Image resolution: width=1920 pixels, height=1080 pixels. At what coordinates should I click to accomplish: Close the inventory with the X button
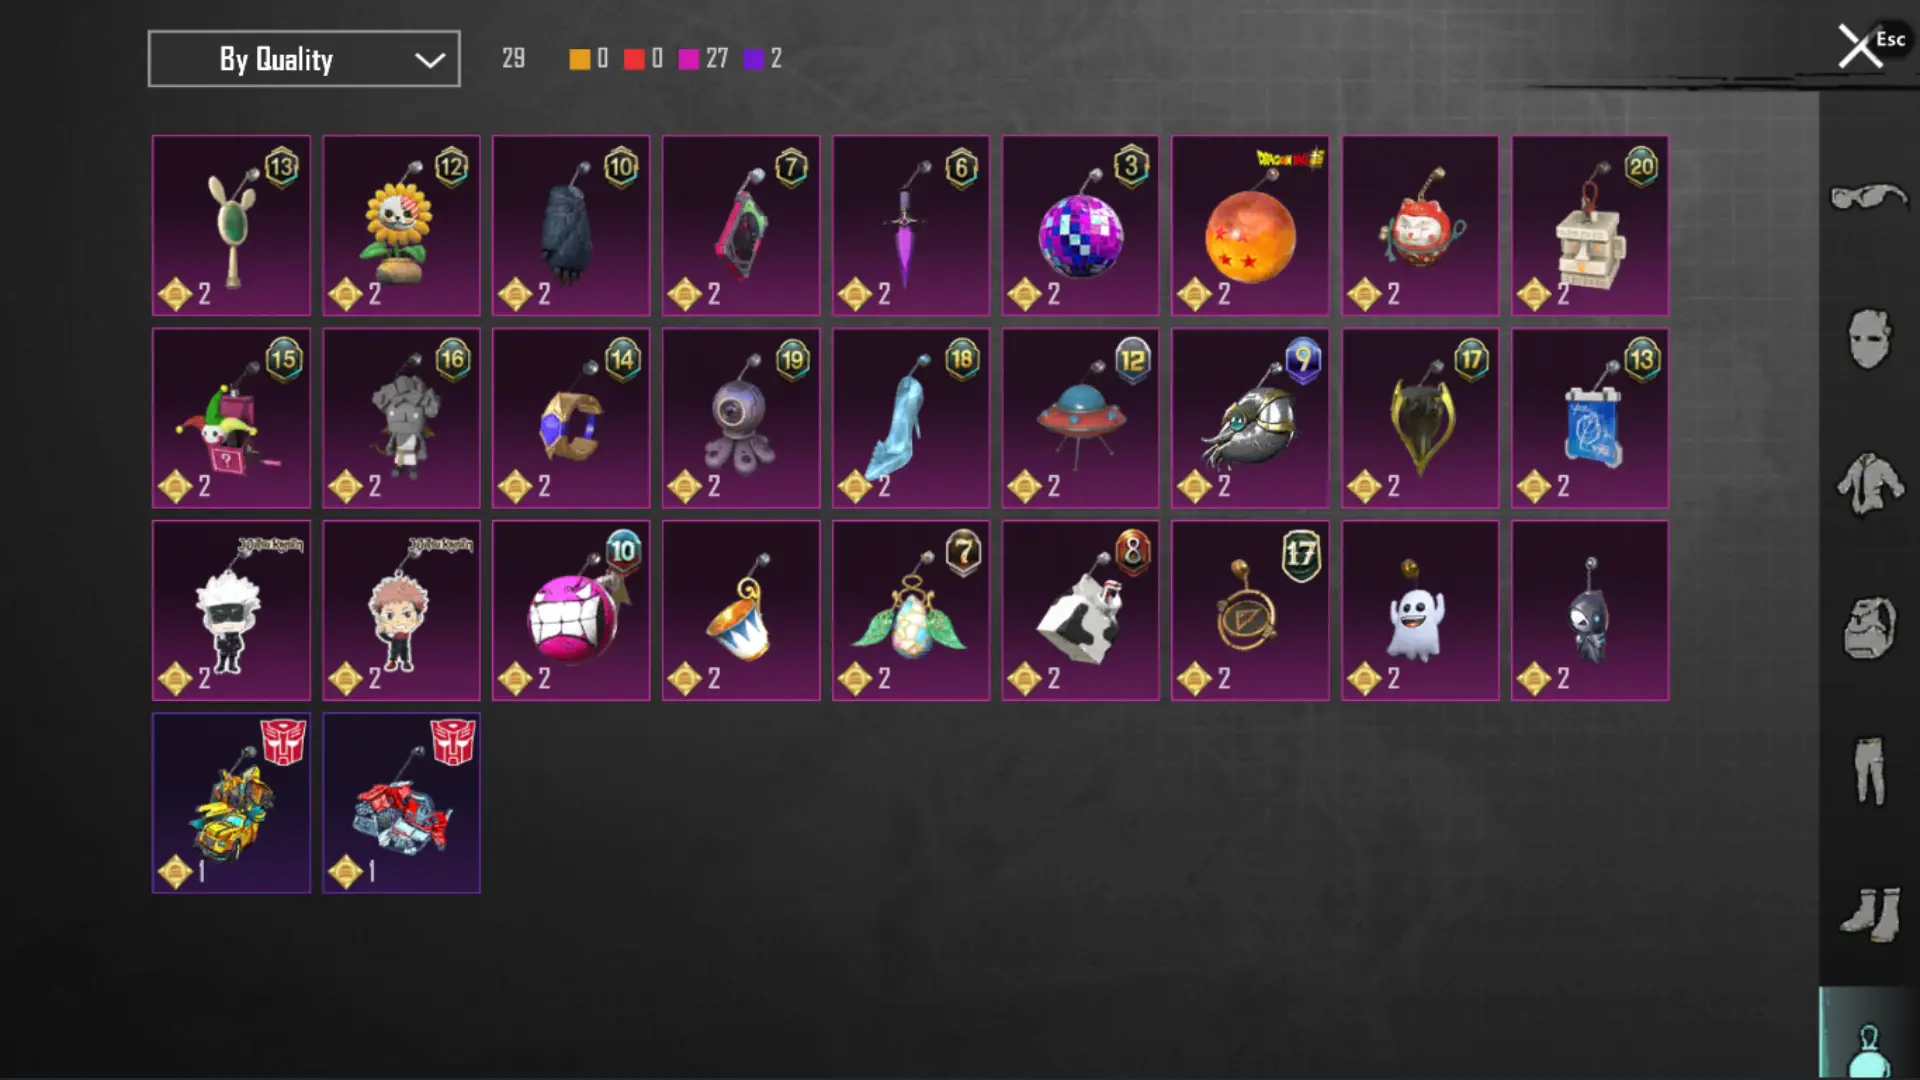1859,46
